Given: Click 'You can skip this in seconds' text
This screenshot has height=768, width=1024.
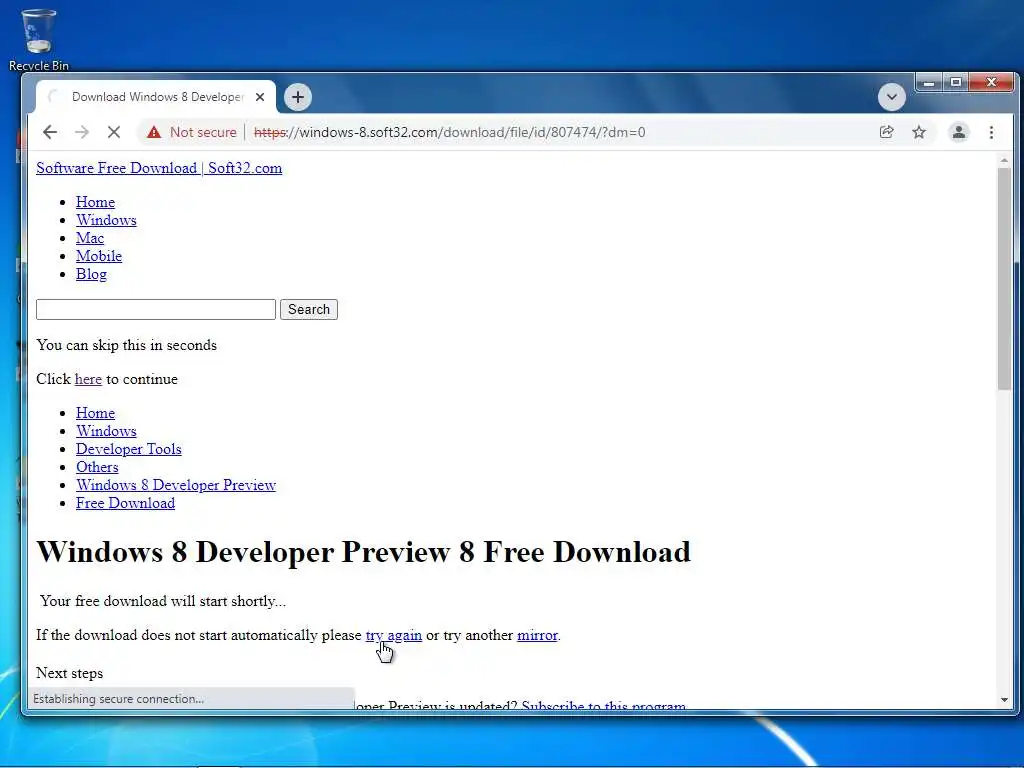Looking at the screenshot, I should (x=126, y=345).
